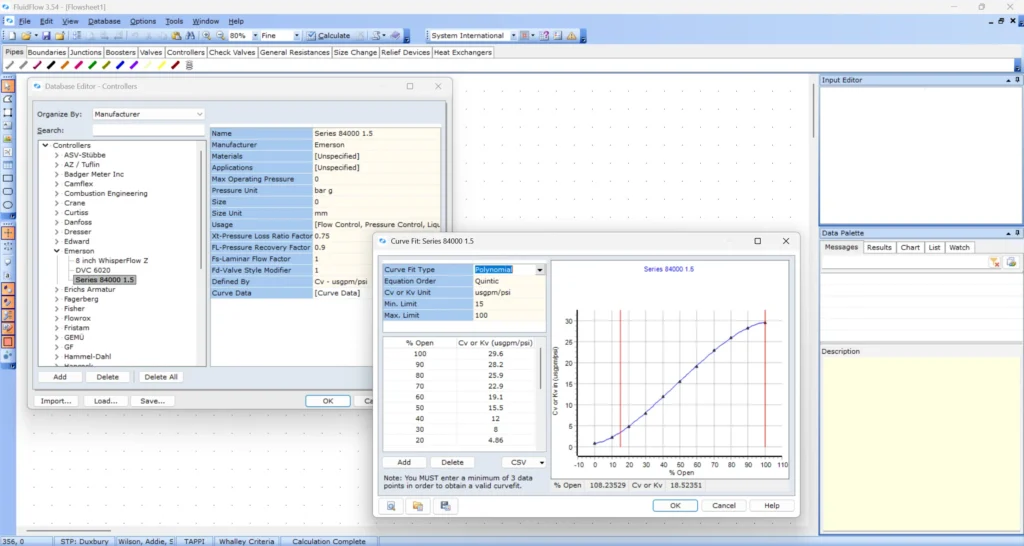Select the coil pipe icon
1024x546 pixels.
[x=189, y=65]
